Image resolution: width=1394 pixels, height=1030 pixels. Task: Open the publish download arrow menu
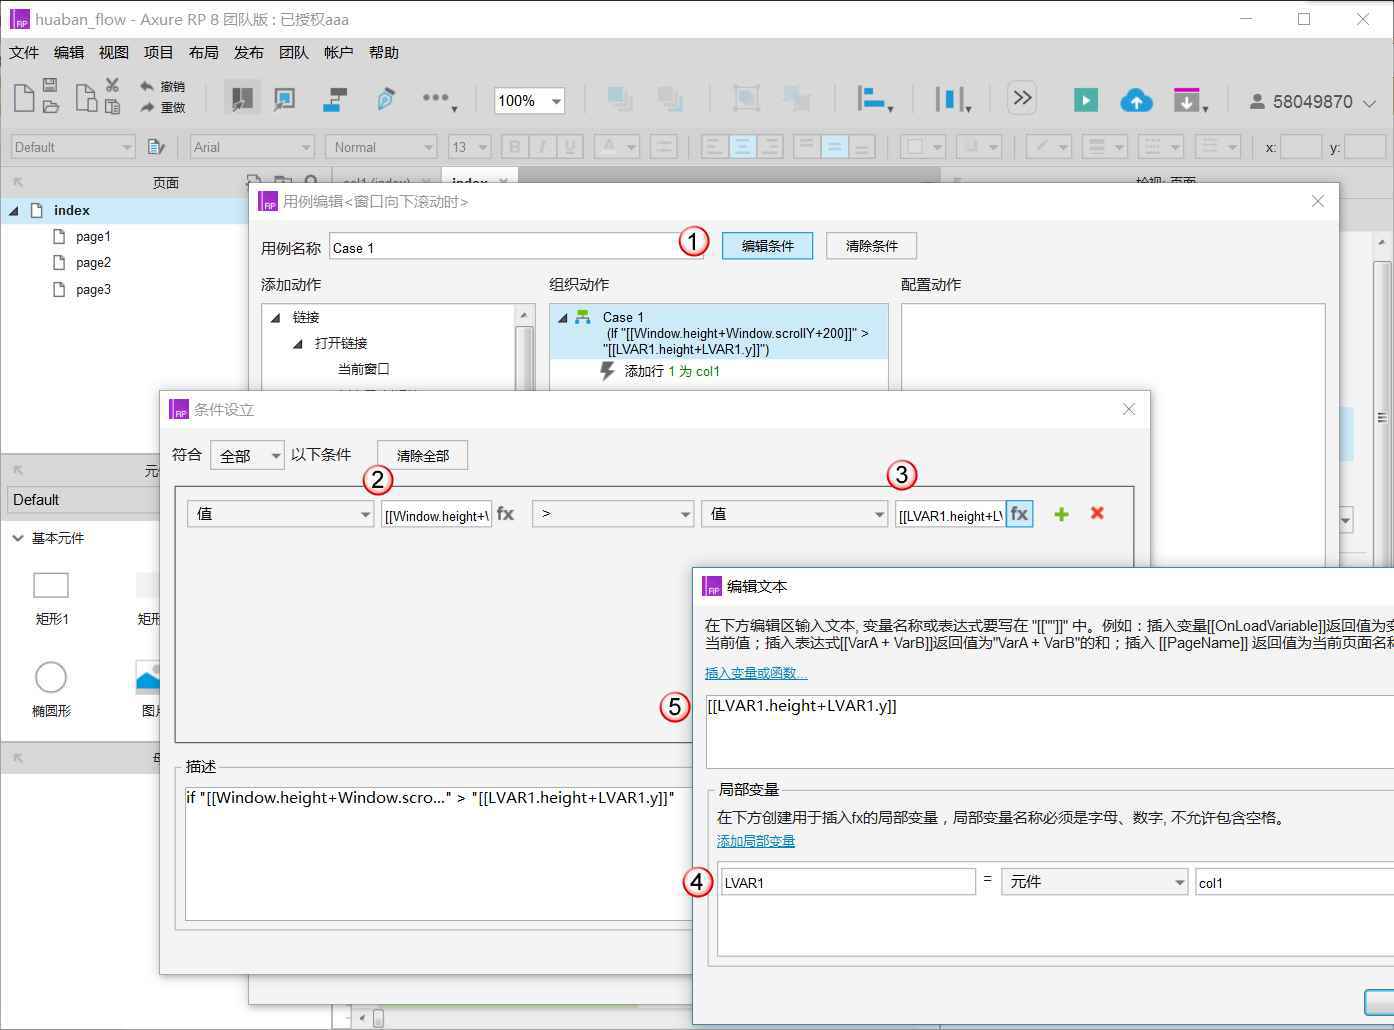click(1190, 100)
